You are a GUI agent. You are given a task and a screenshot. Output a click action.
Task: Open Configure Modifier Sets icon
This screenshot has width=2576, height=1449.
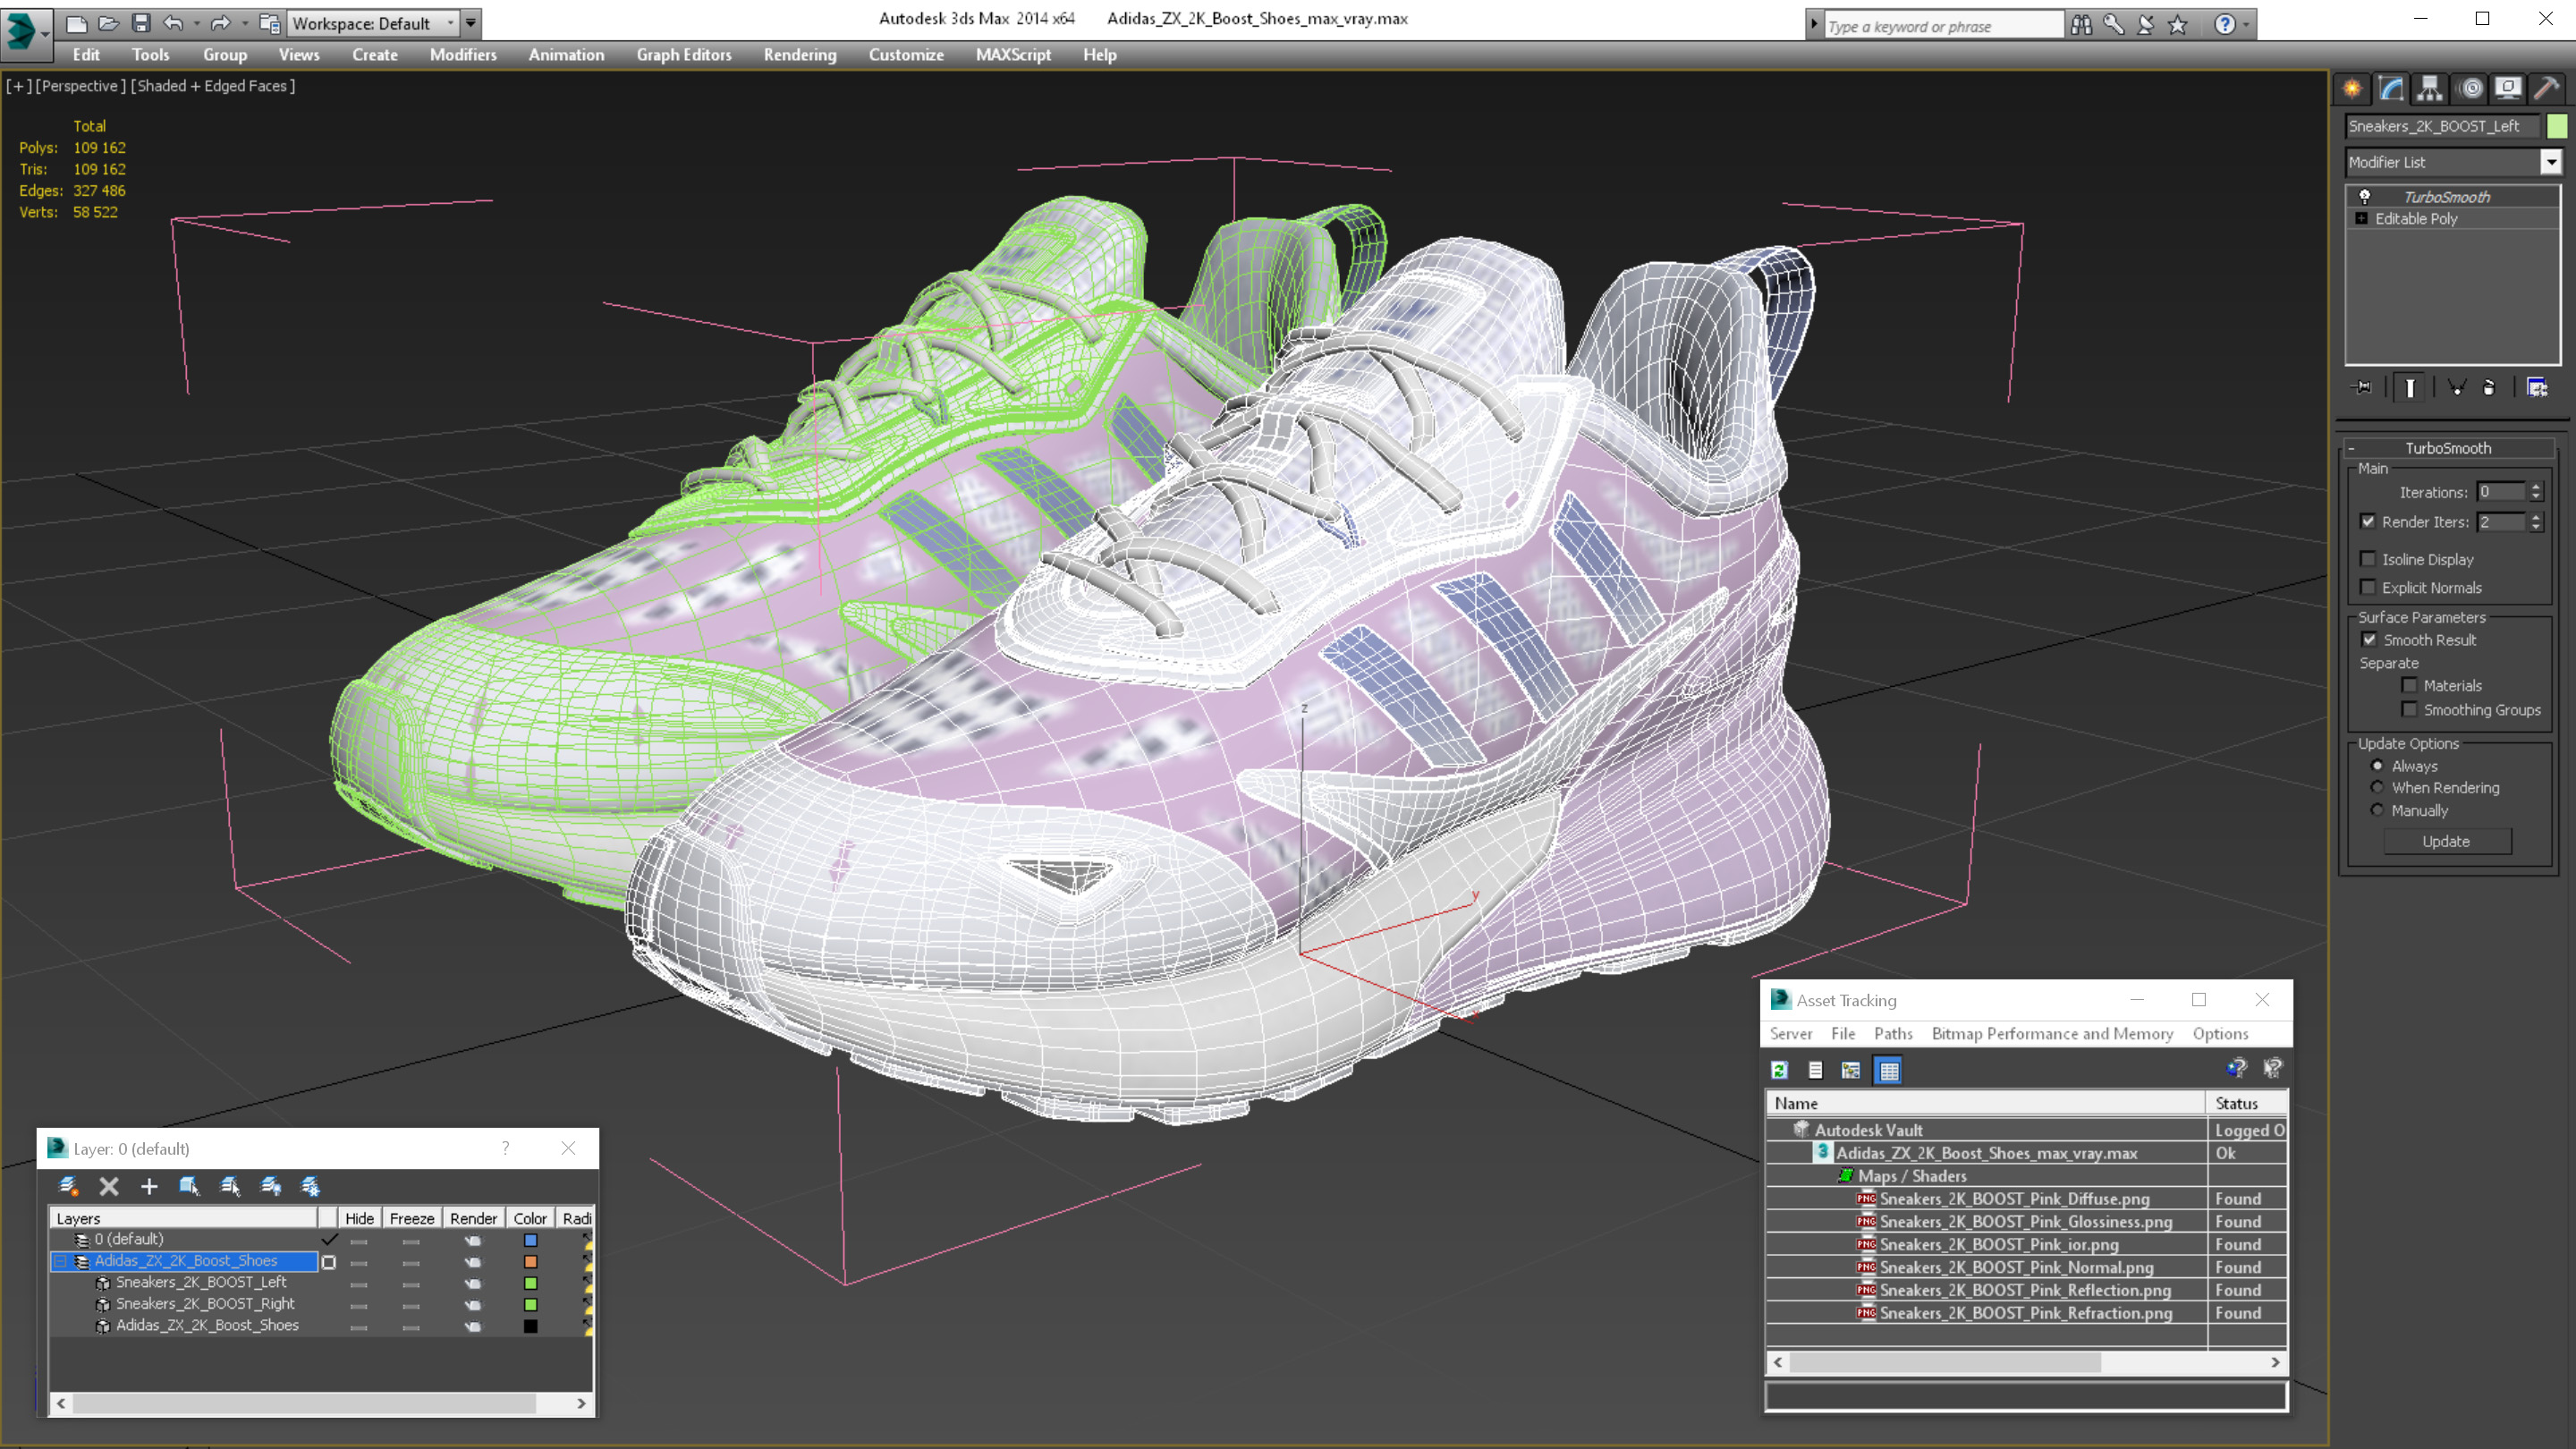[2537, 387]
